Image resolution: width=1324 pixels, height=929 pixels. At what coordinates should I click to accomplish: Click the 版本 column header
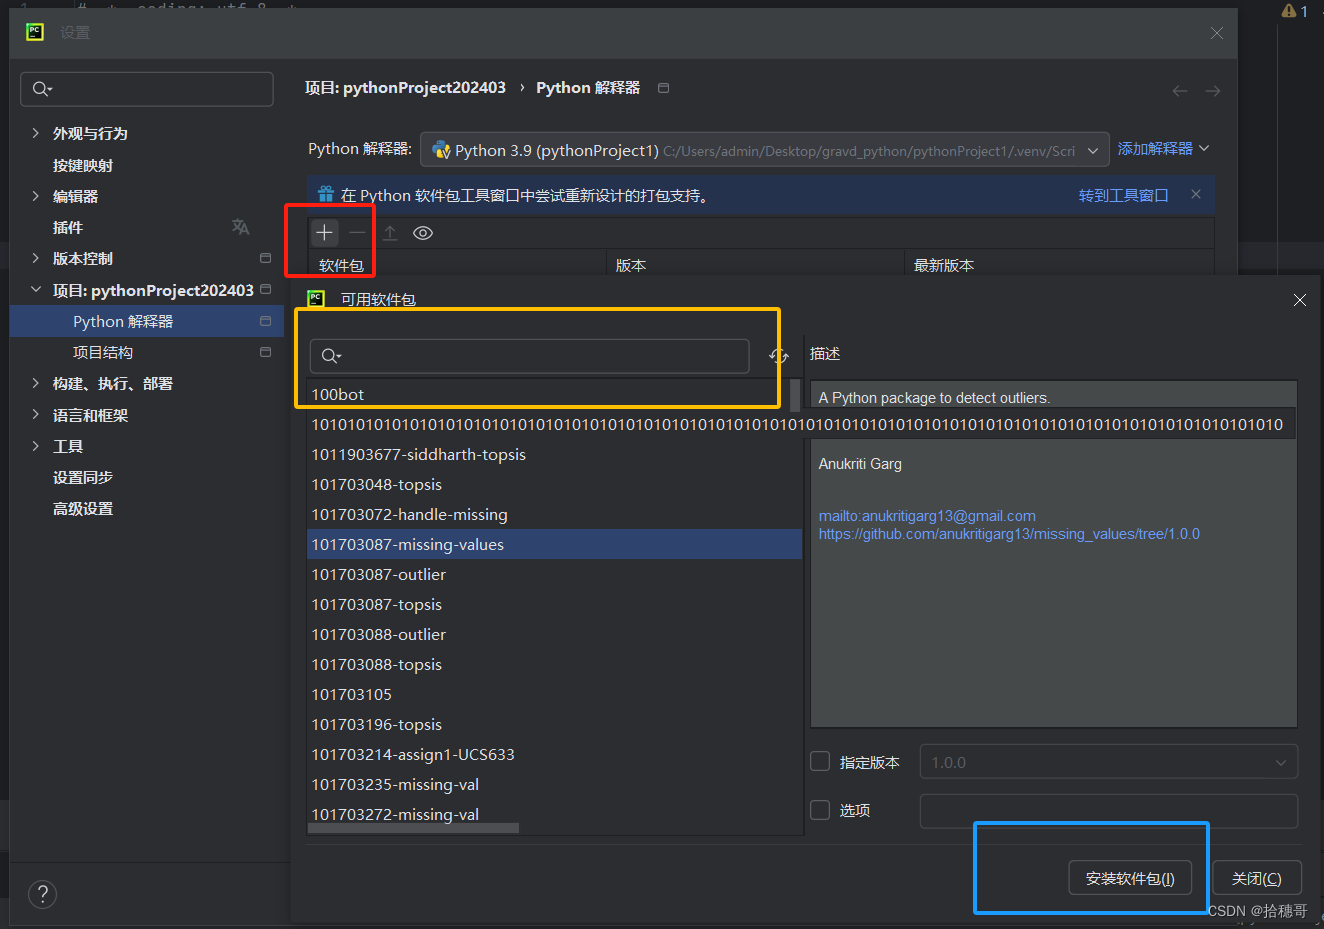(755, 264)
